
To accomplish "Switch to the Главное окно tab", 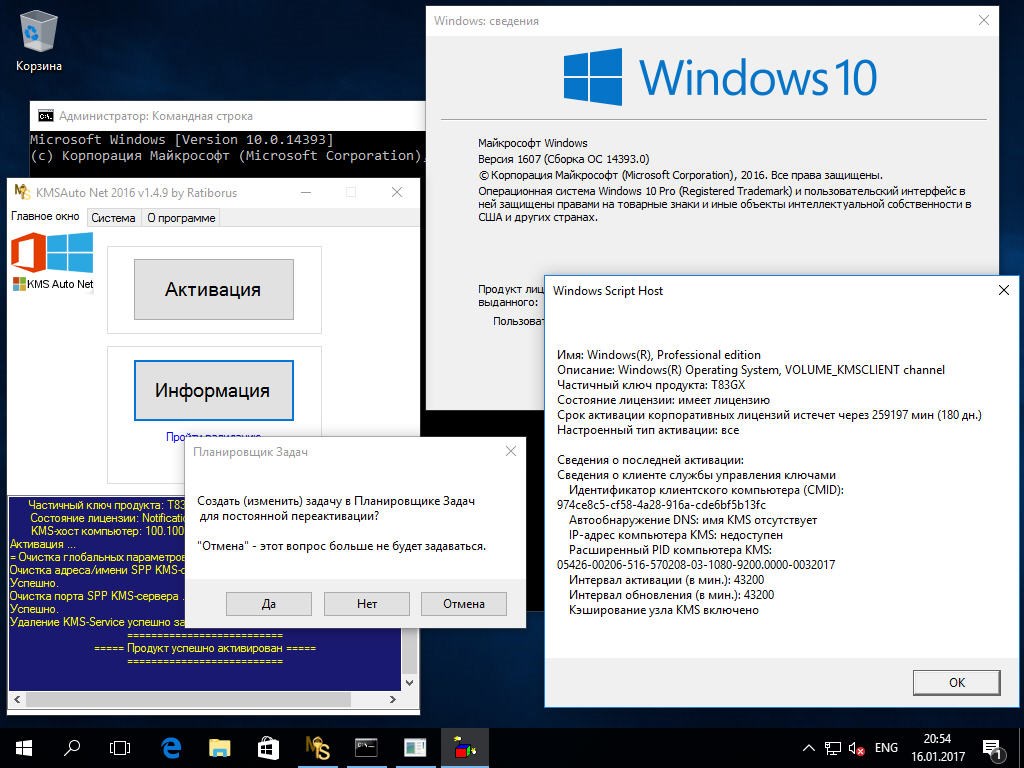I will tap(46, 216).
